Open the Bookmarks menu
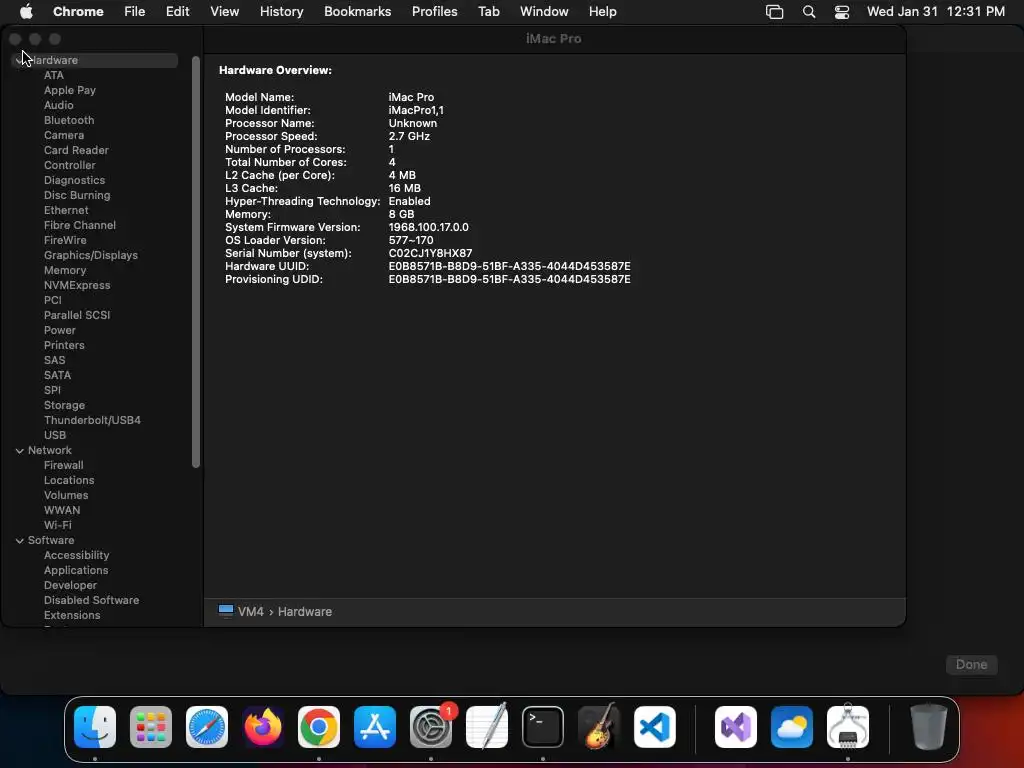 click(357, 12)
